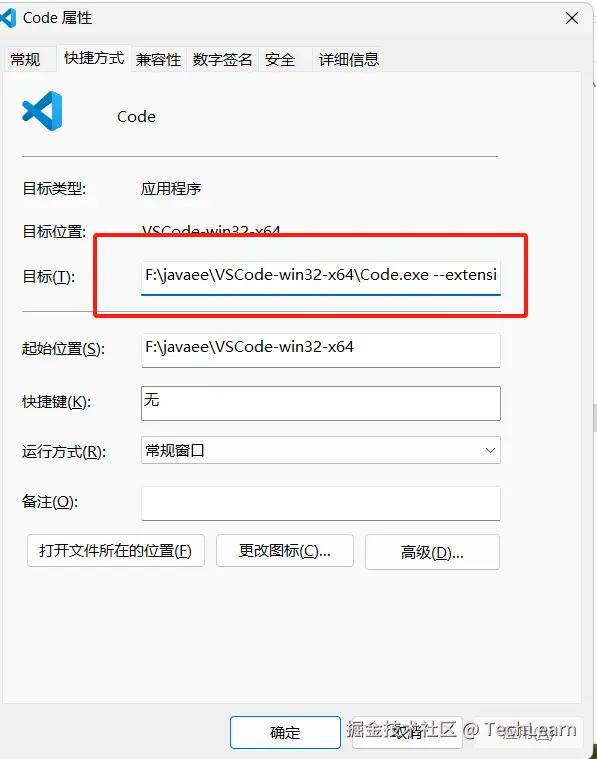Select the 快捷方式 tab
Screen dimensions: 597x759
[x=94, y=58]
